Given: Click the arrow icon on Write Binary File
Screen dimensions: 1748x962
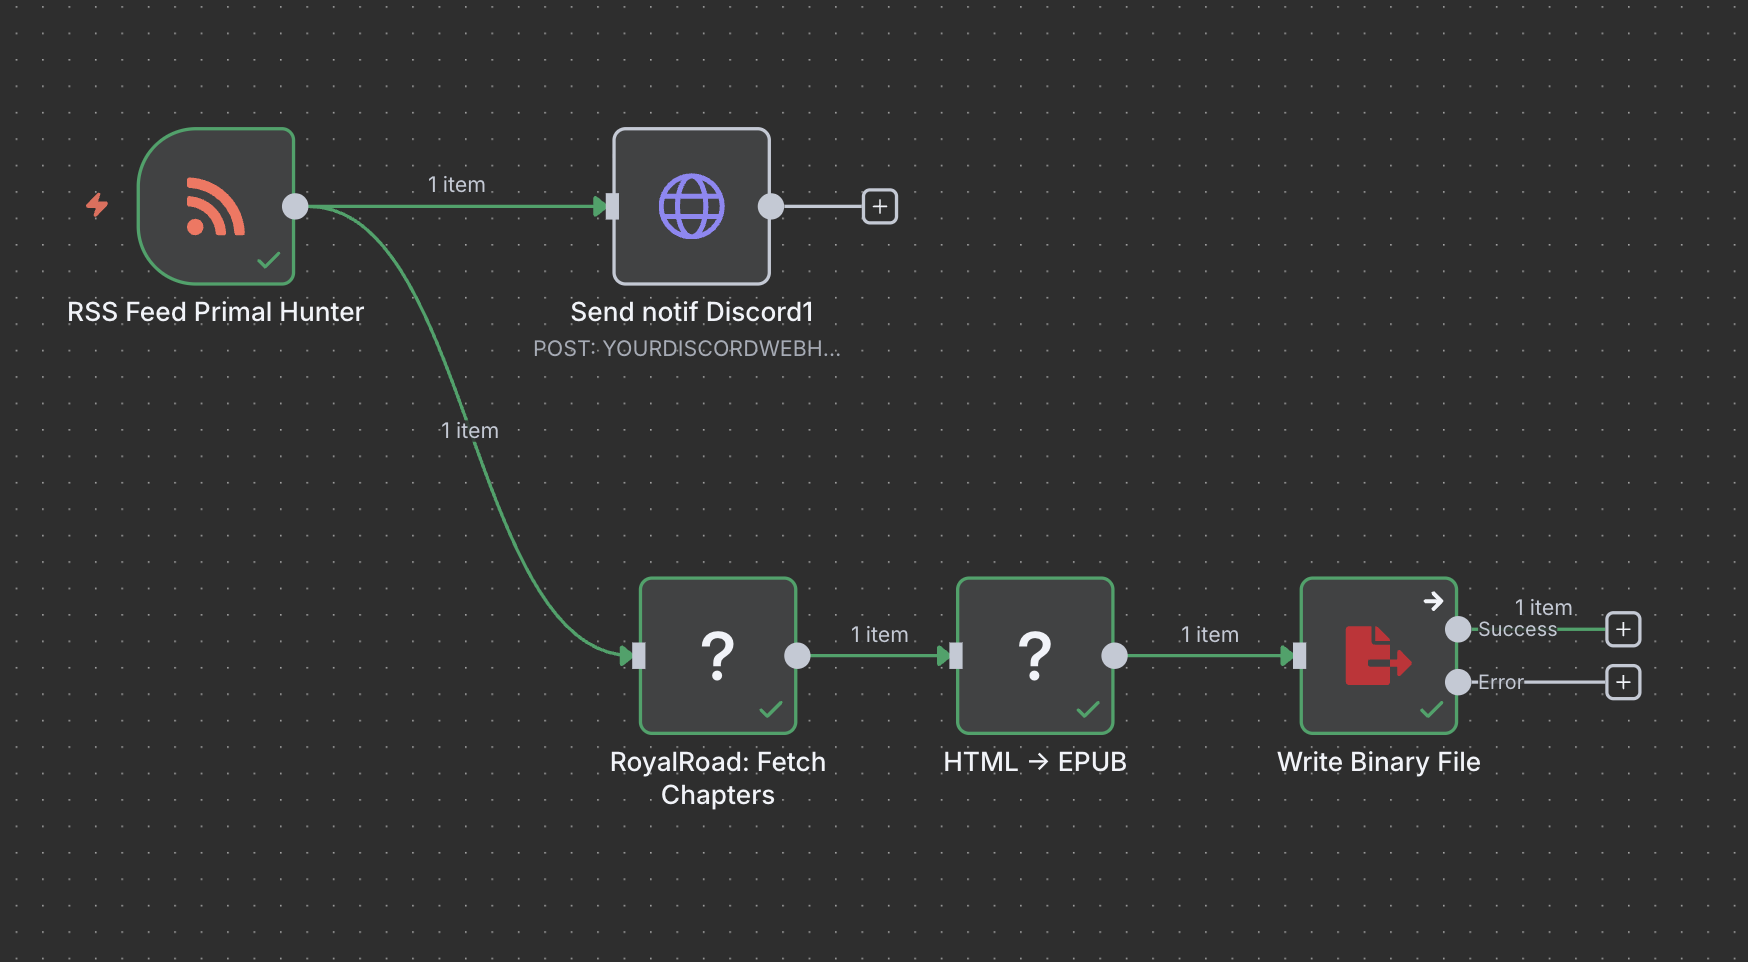Looking at the screenshot, I should point(1434,601).
